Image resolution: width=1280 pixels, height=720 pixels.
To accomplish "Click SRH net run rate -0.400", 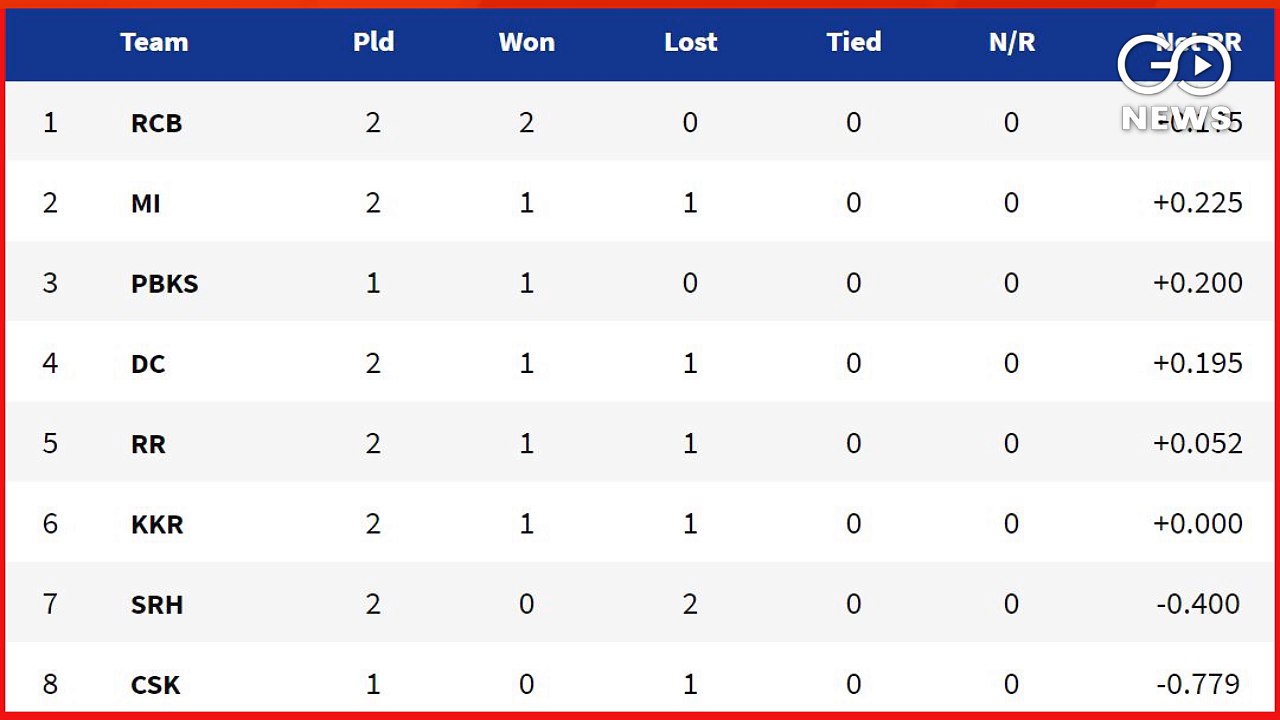I will coord(1200,604).
